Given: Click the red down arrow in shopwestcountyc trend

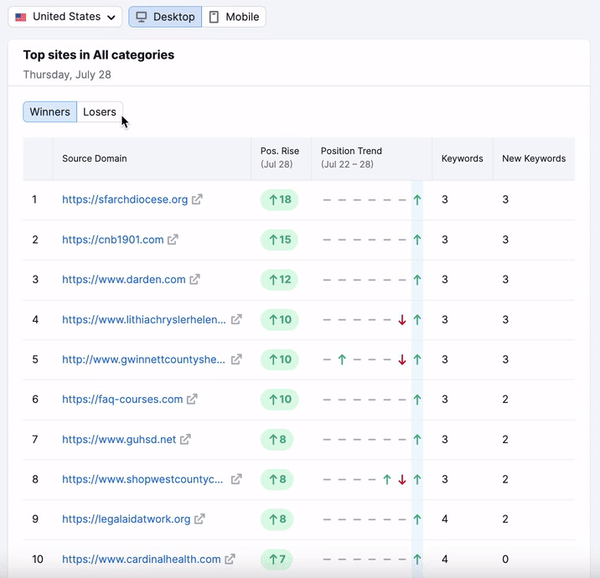Looking at the screenshot, I should click(x=402, y=479).
